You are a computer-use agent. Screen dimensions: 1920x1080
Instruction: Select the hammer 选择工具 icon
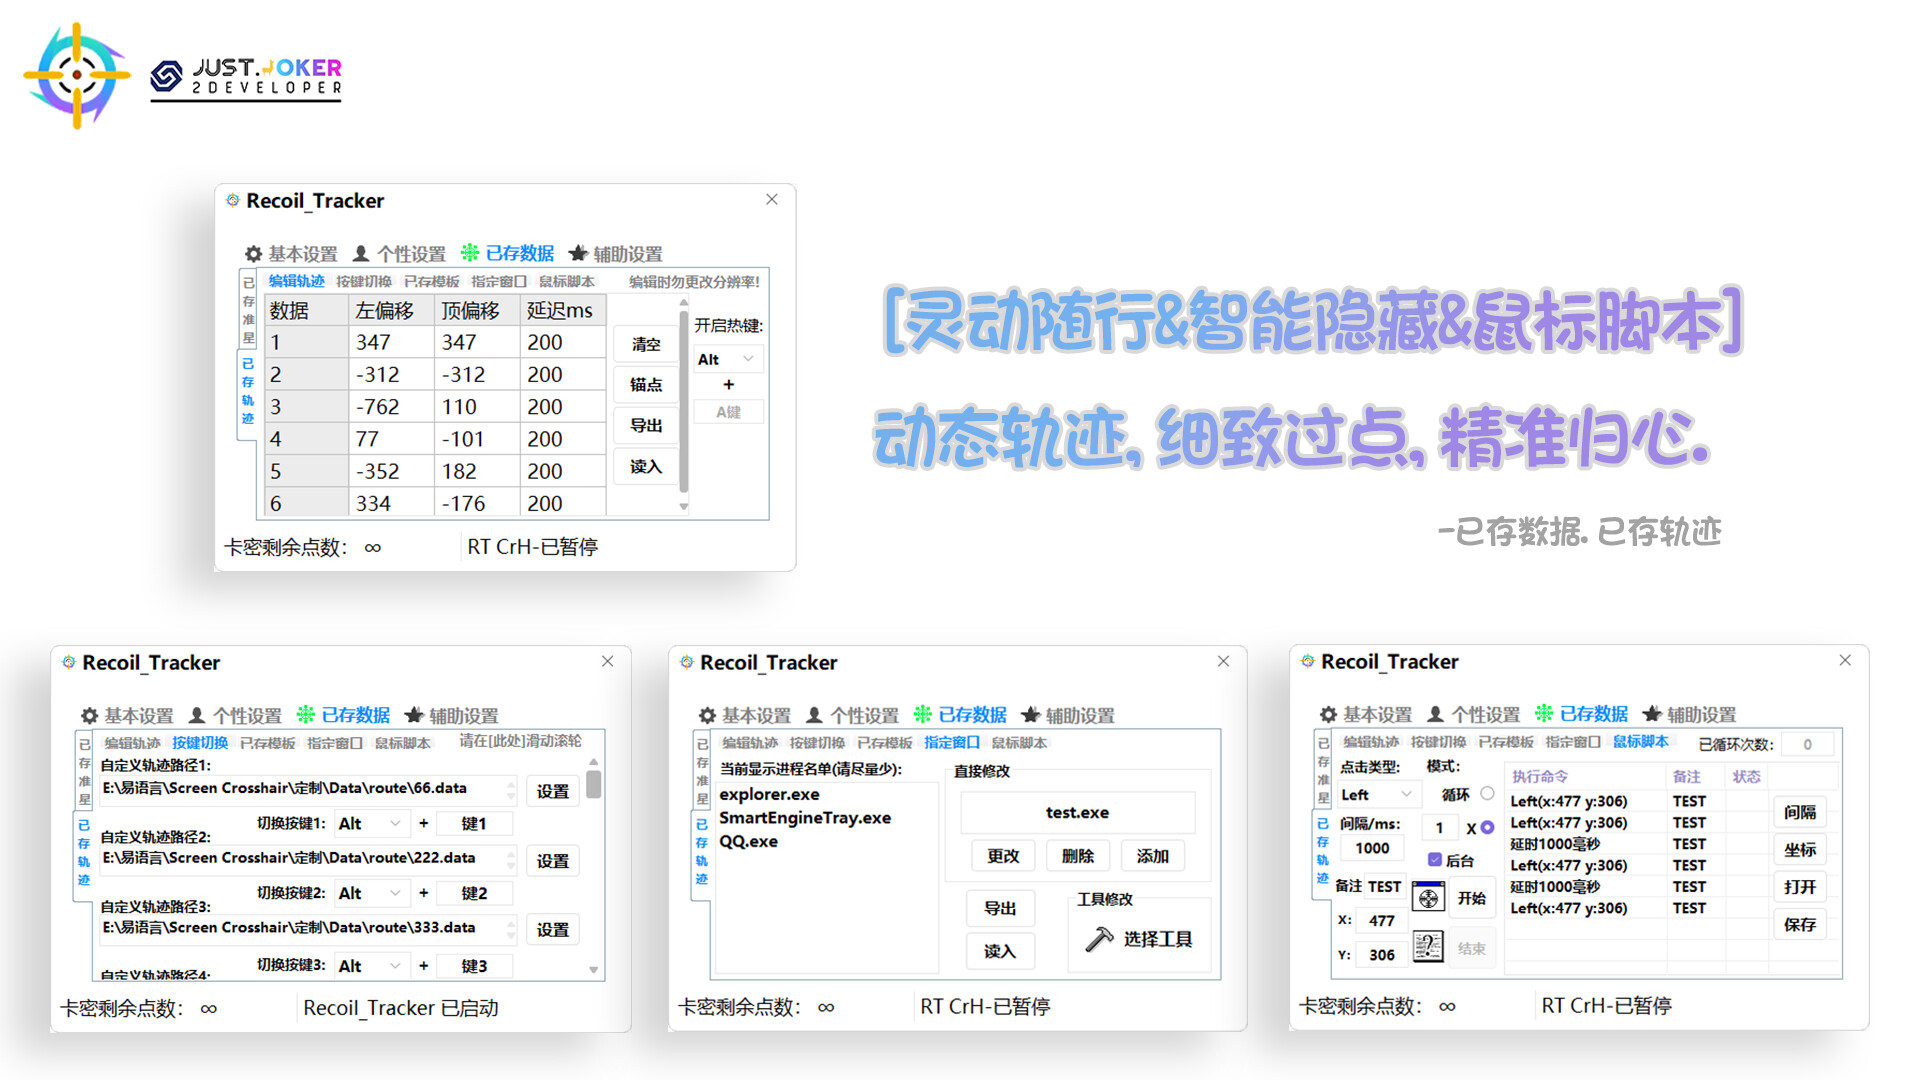pos(1101,938)
